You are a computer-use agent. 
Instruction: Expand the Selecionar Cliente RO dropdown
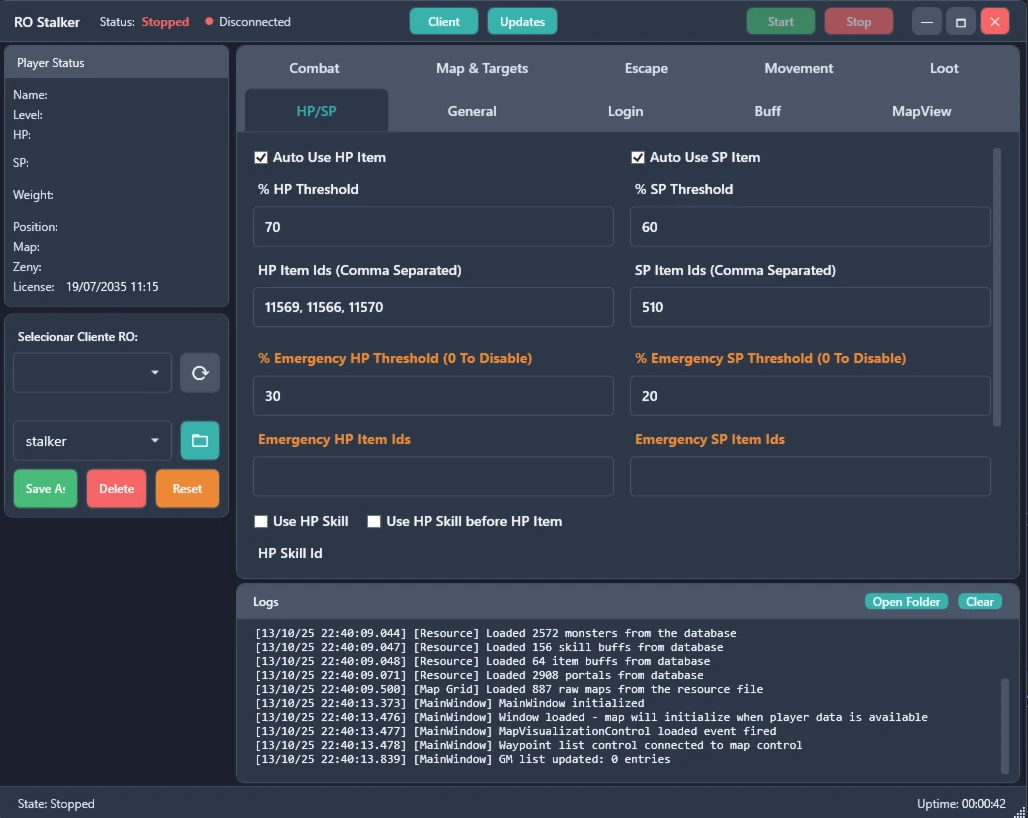pos(92,373)
